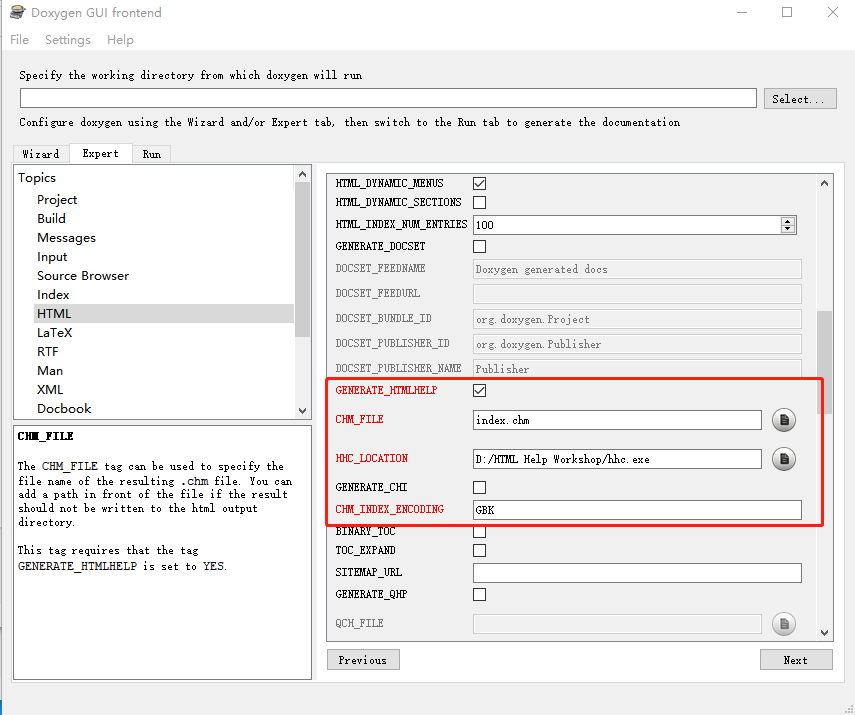This screenshot has width=855, height=715.
Task: Click HTML_INDEX_NUM_ENTRIES value field
Action: 627,225
